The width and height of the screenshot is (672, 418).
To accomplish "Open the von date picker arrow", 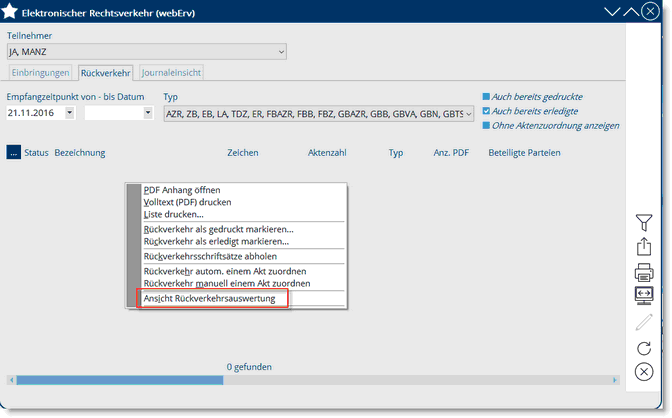I will (69, 113).
